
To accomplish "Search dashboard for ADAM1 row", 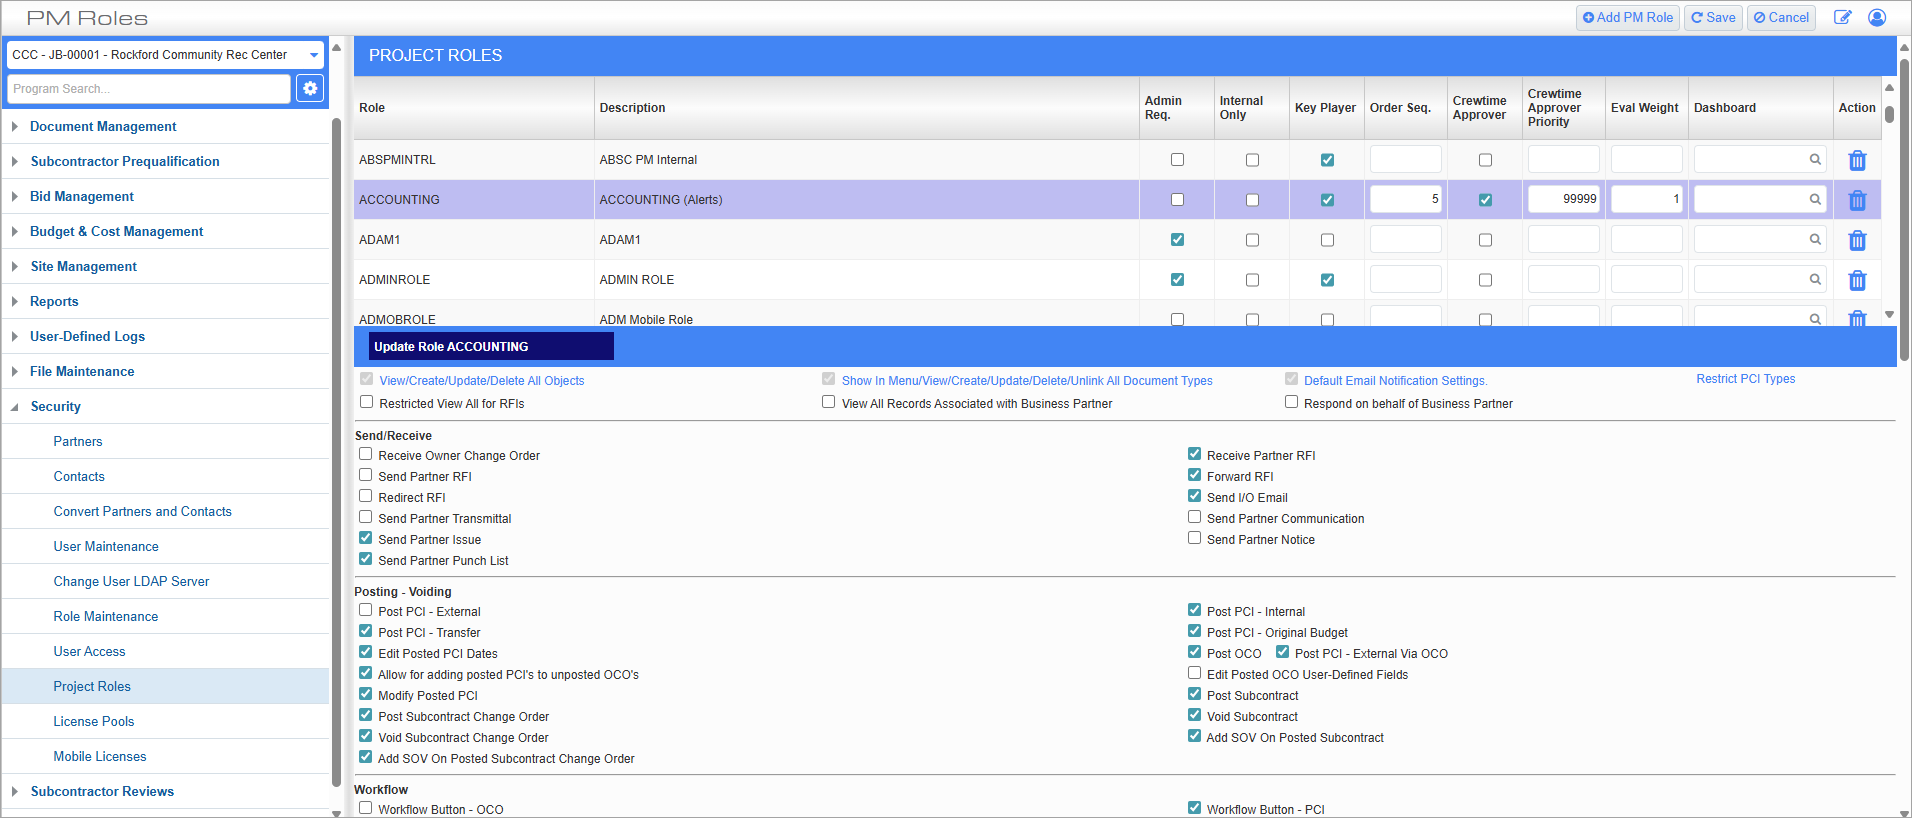I will (1815, 239).
